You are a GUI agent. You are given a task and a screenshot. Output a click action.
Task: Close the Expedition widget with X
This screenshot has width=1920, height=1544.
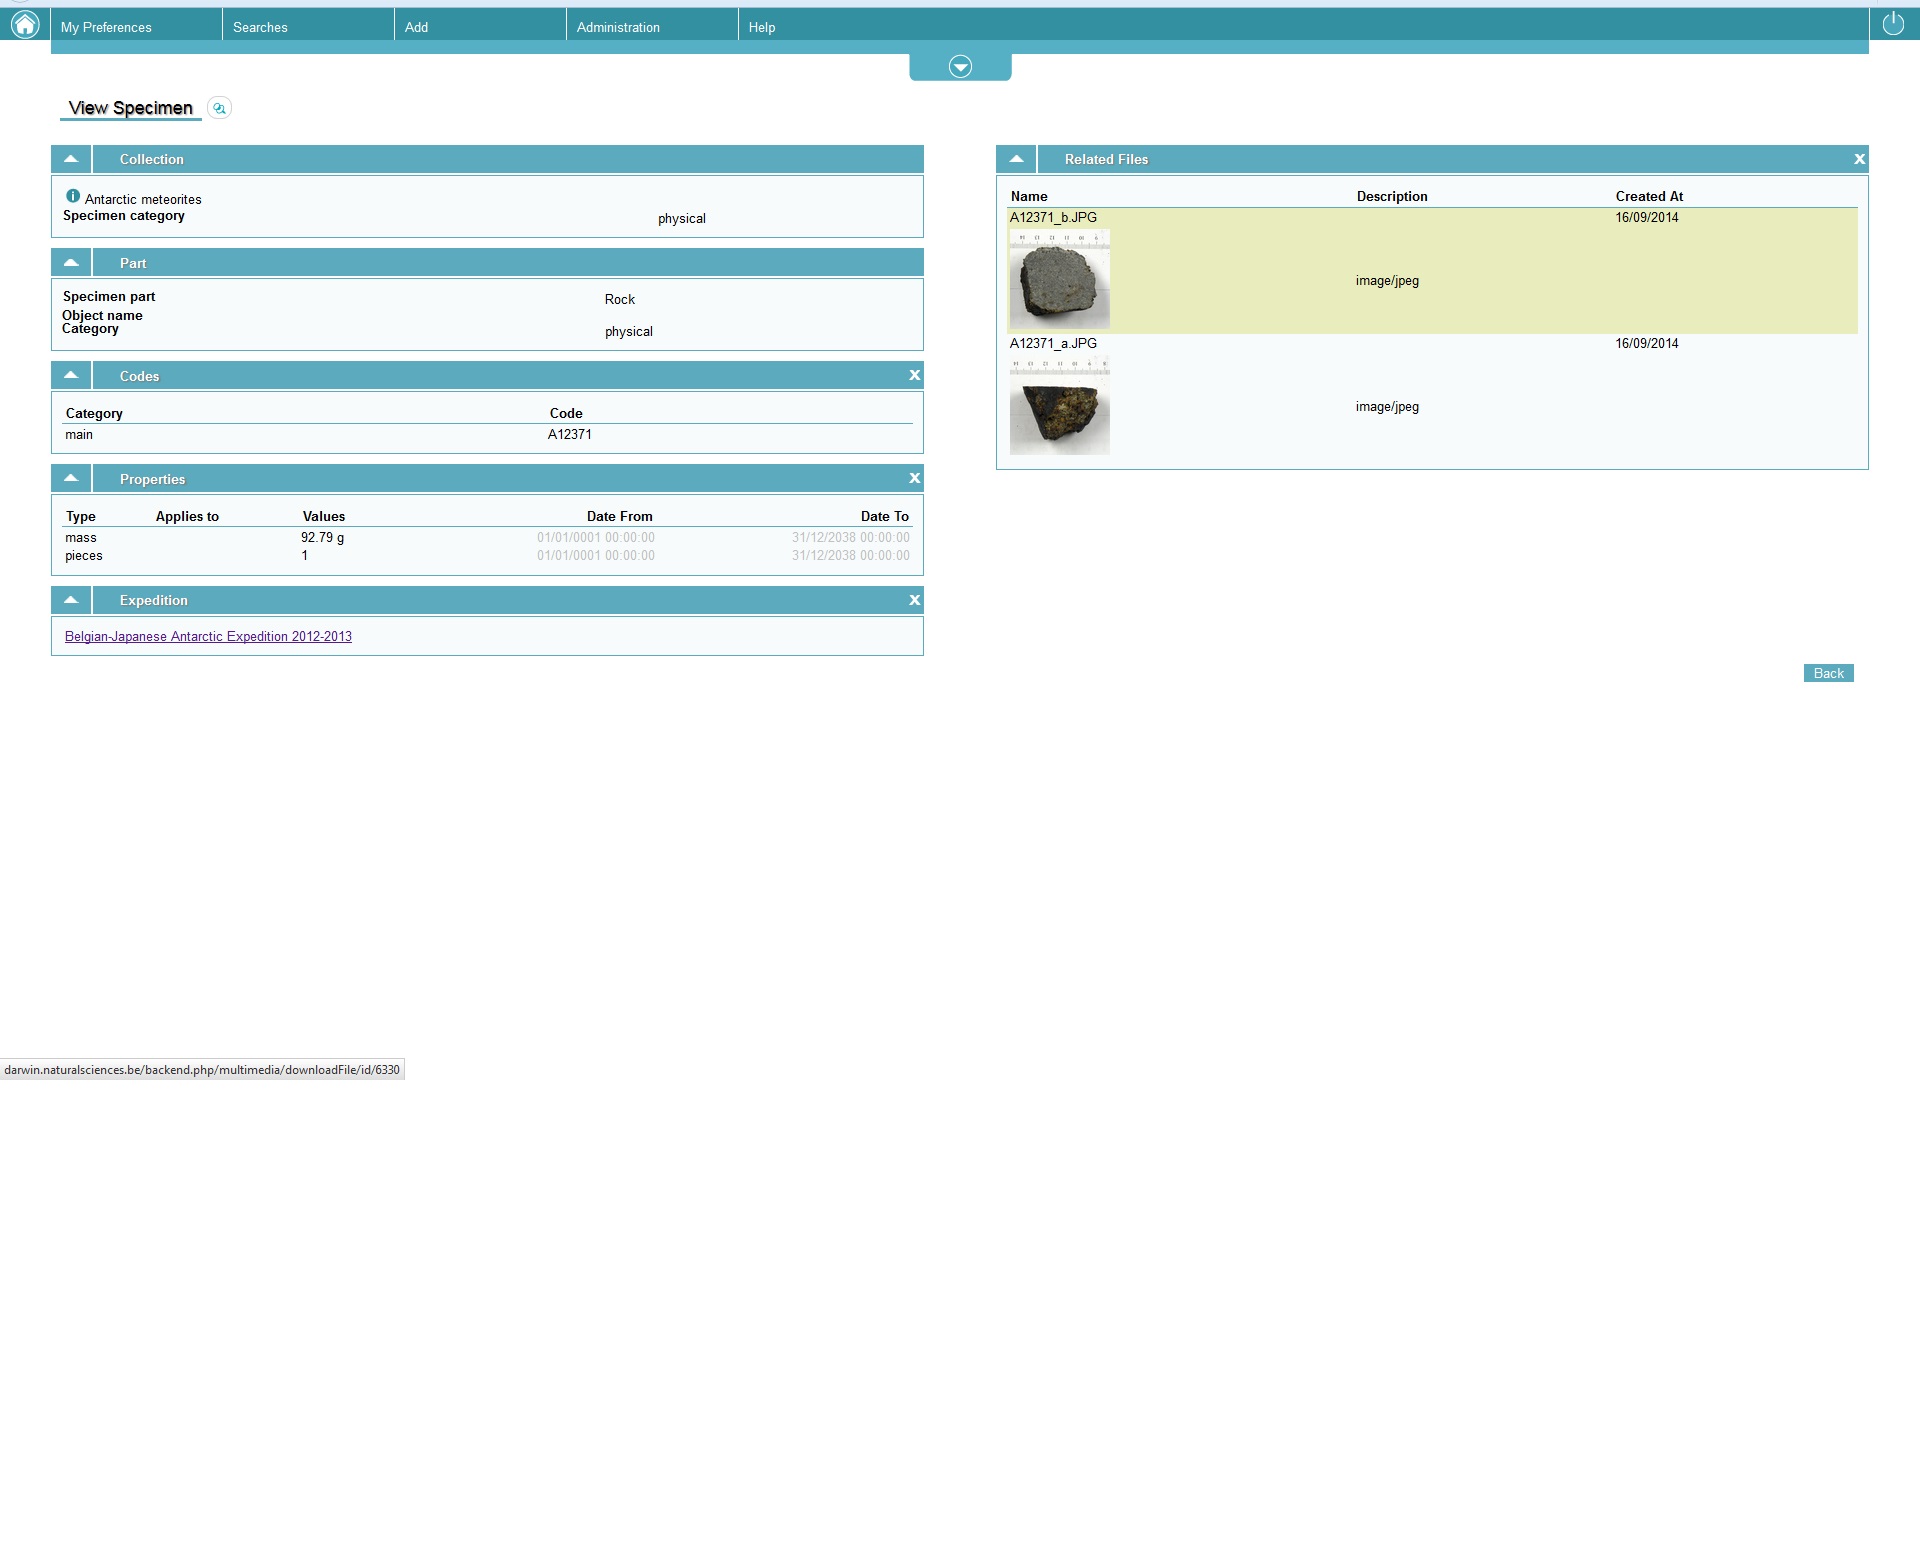coord(914,600)
